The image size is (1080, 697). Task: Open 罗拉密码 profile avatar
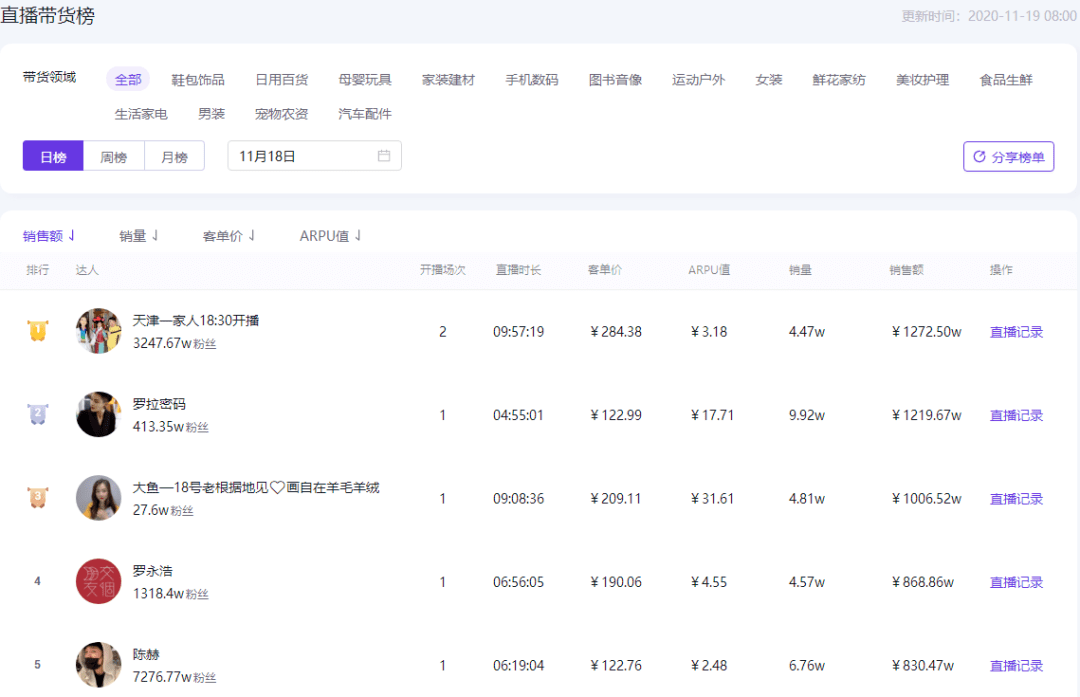pyautogui.click(x=98, y=414)
